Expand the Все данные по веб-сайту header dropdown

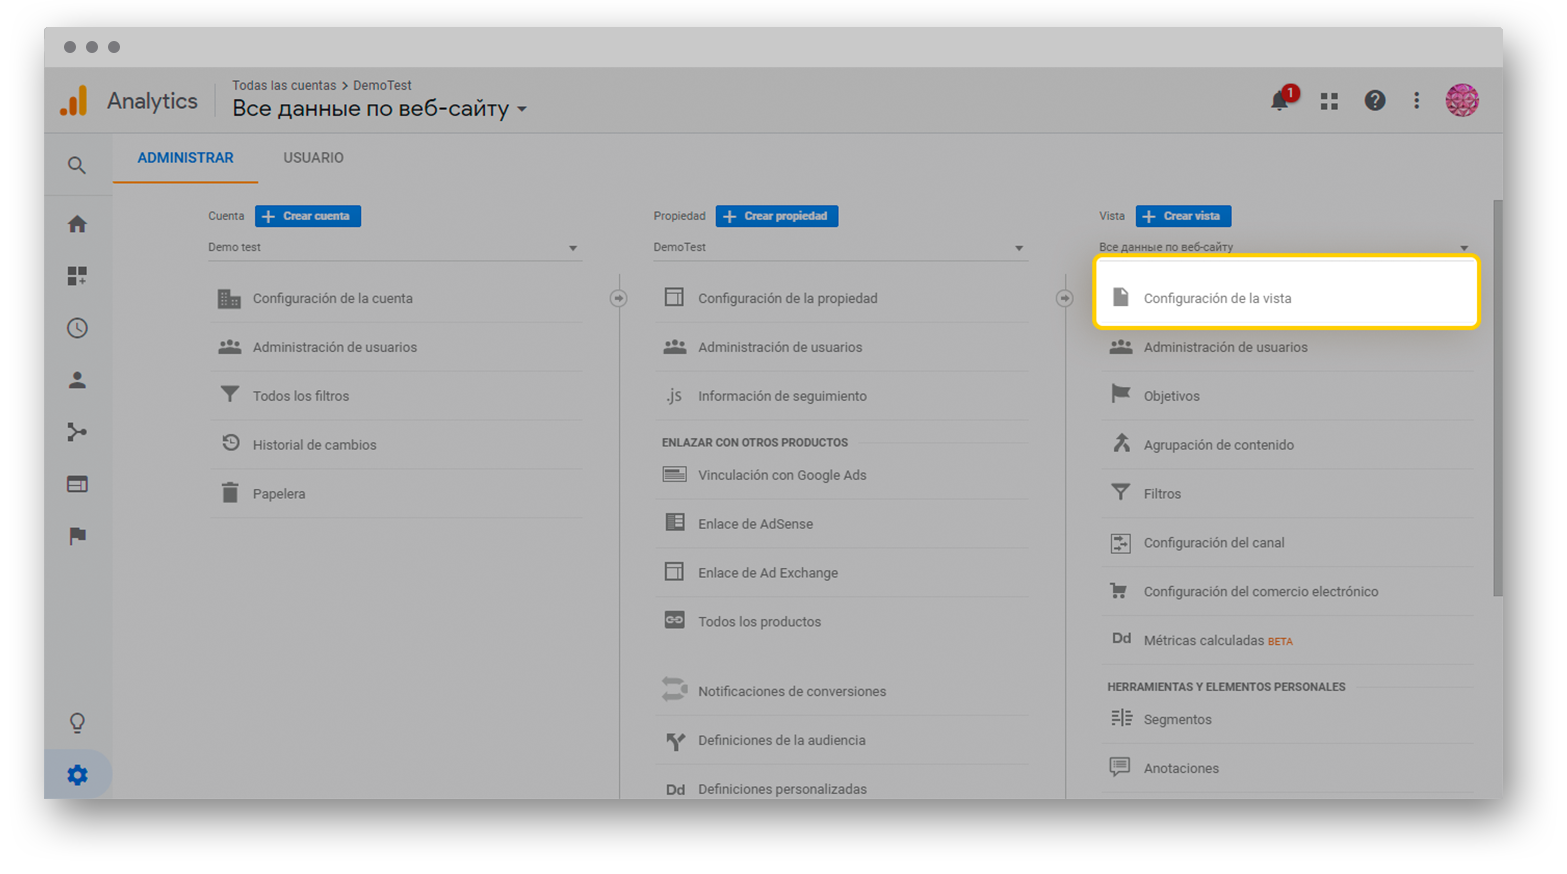(x=379, y=108)
